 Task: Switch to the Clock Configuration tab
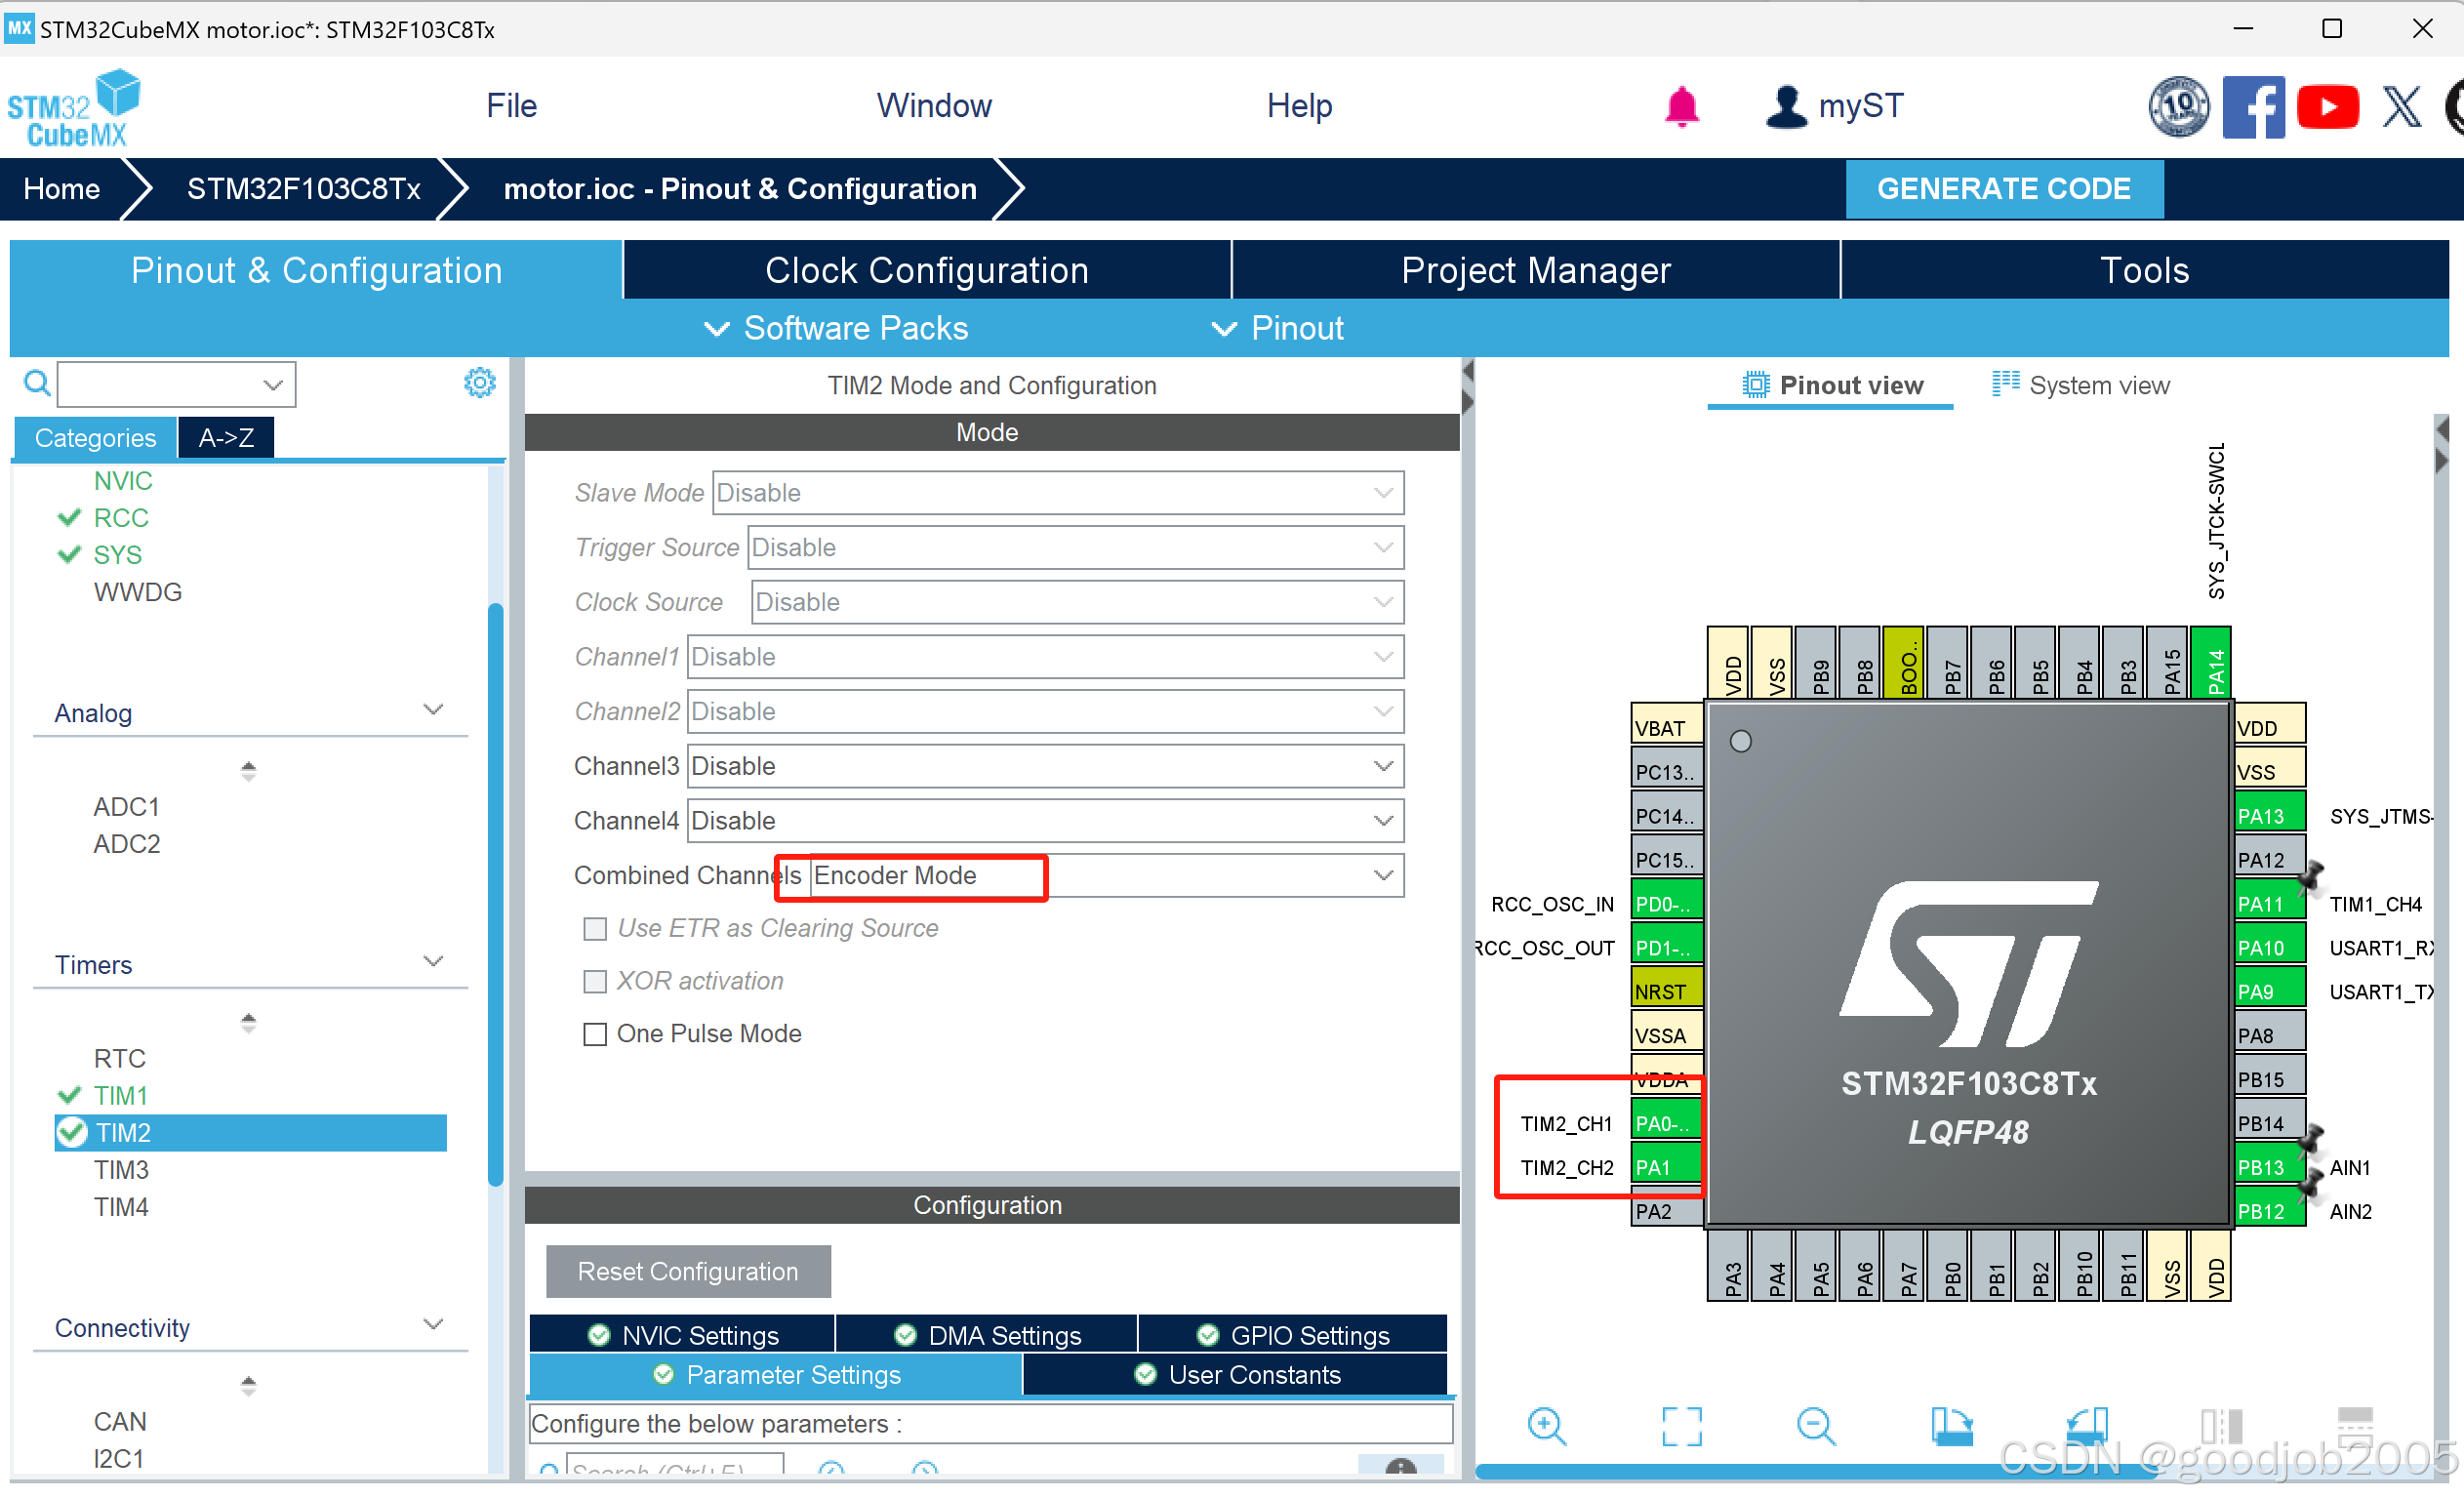926,270
